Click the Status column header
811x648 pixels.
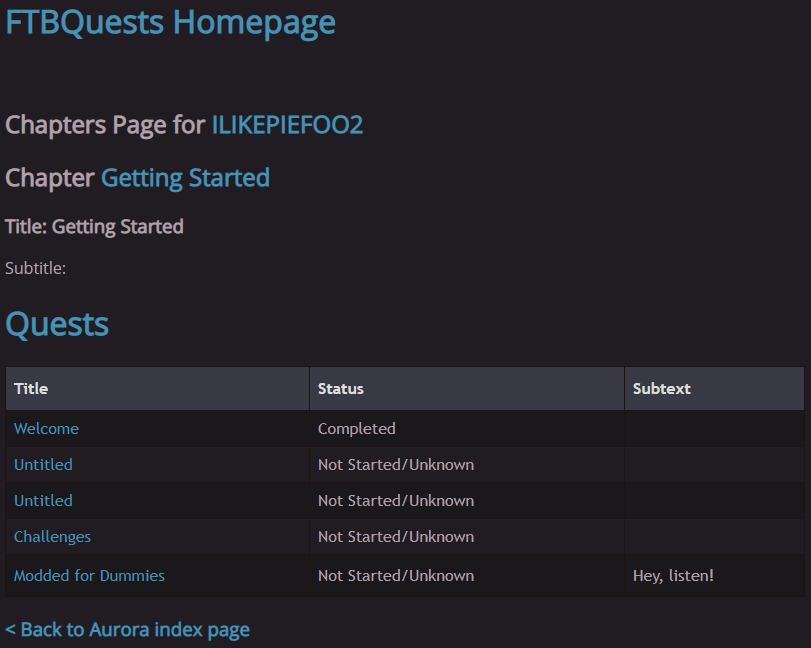point(341,388)
